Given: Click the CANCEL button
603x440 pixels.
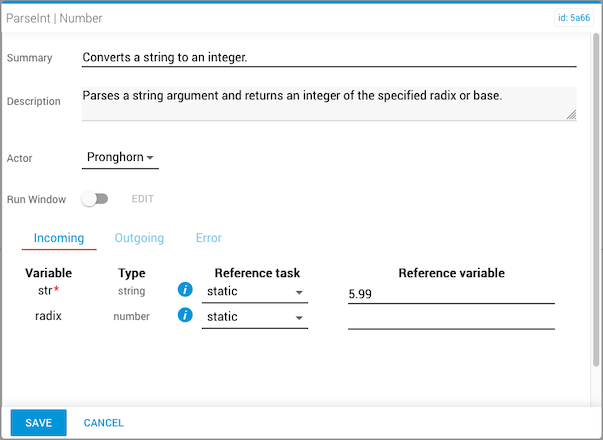Looking at the screenshot, I should coord(104,423).
